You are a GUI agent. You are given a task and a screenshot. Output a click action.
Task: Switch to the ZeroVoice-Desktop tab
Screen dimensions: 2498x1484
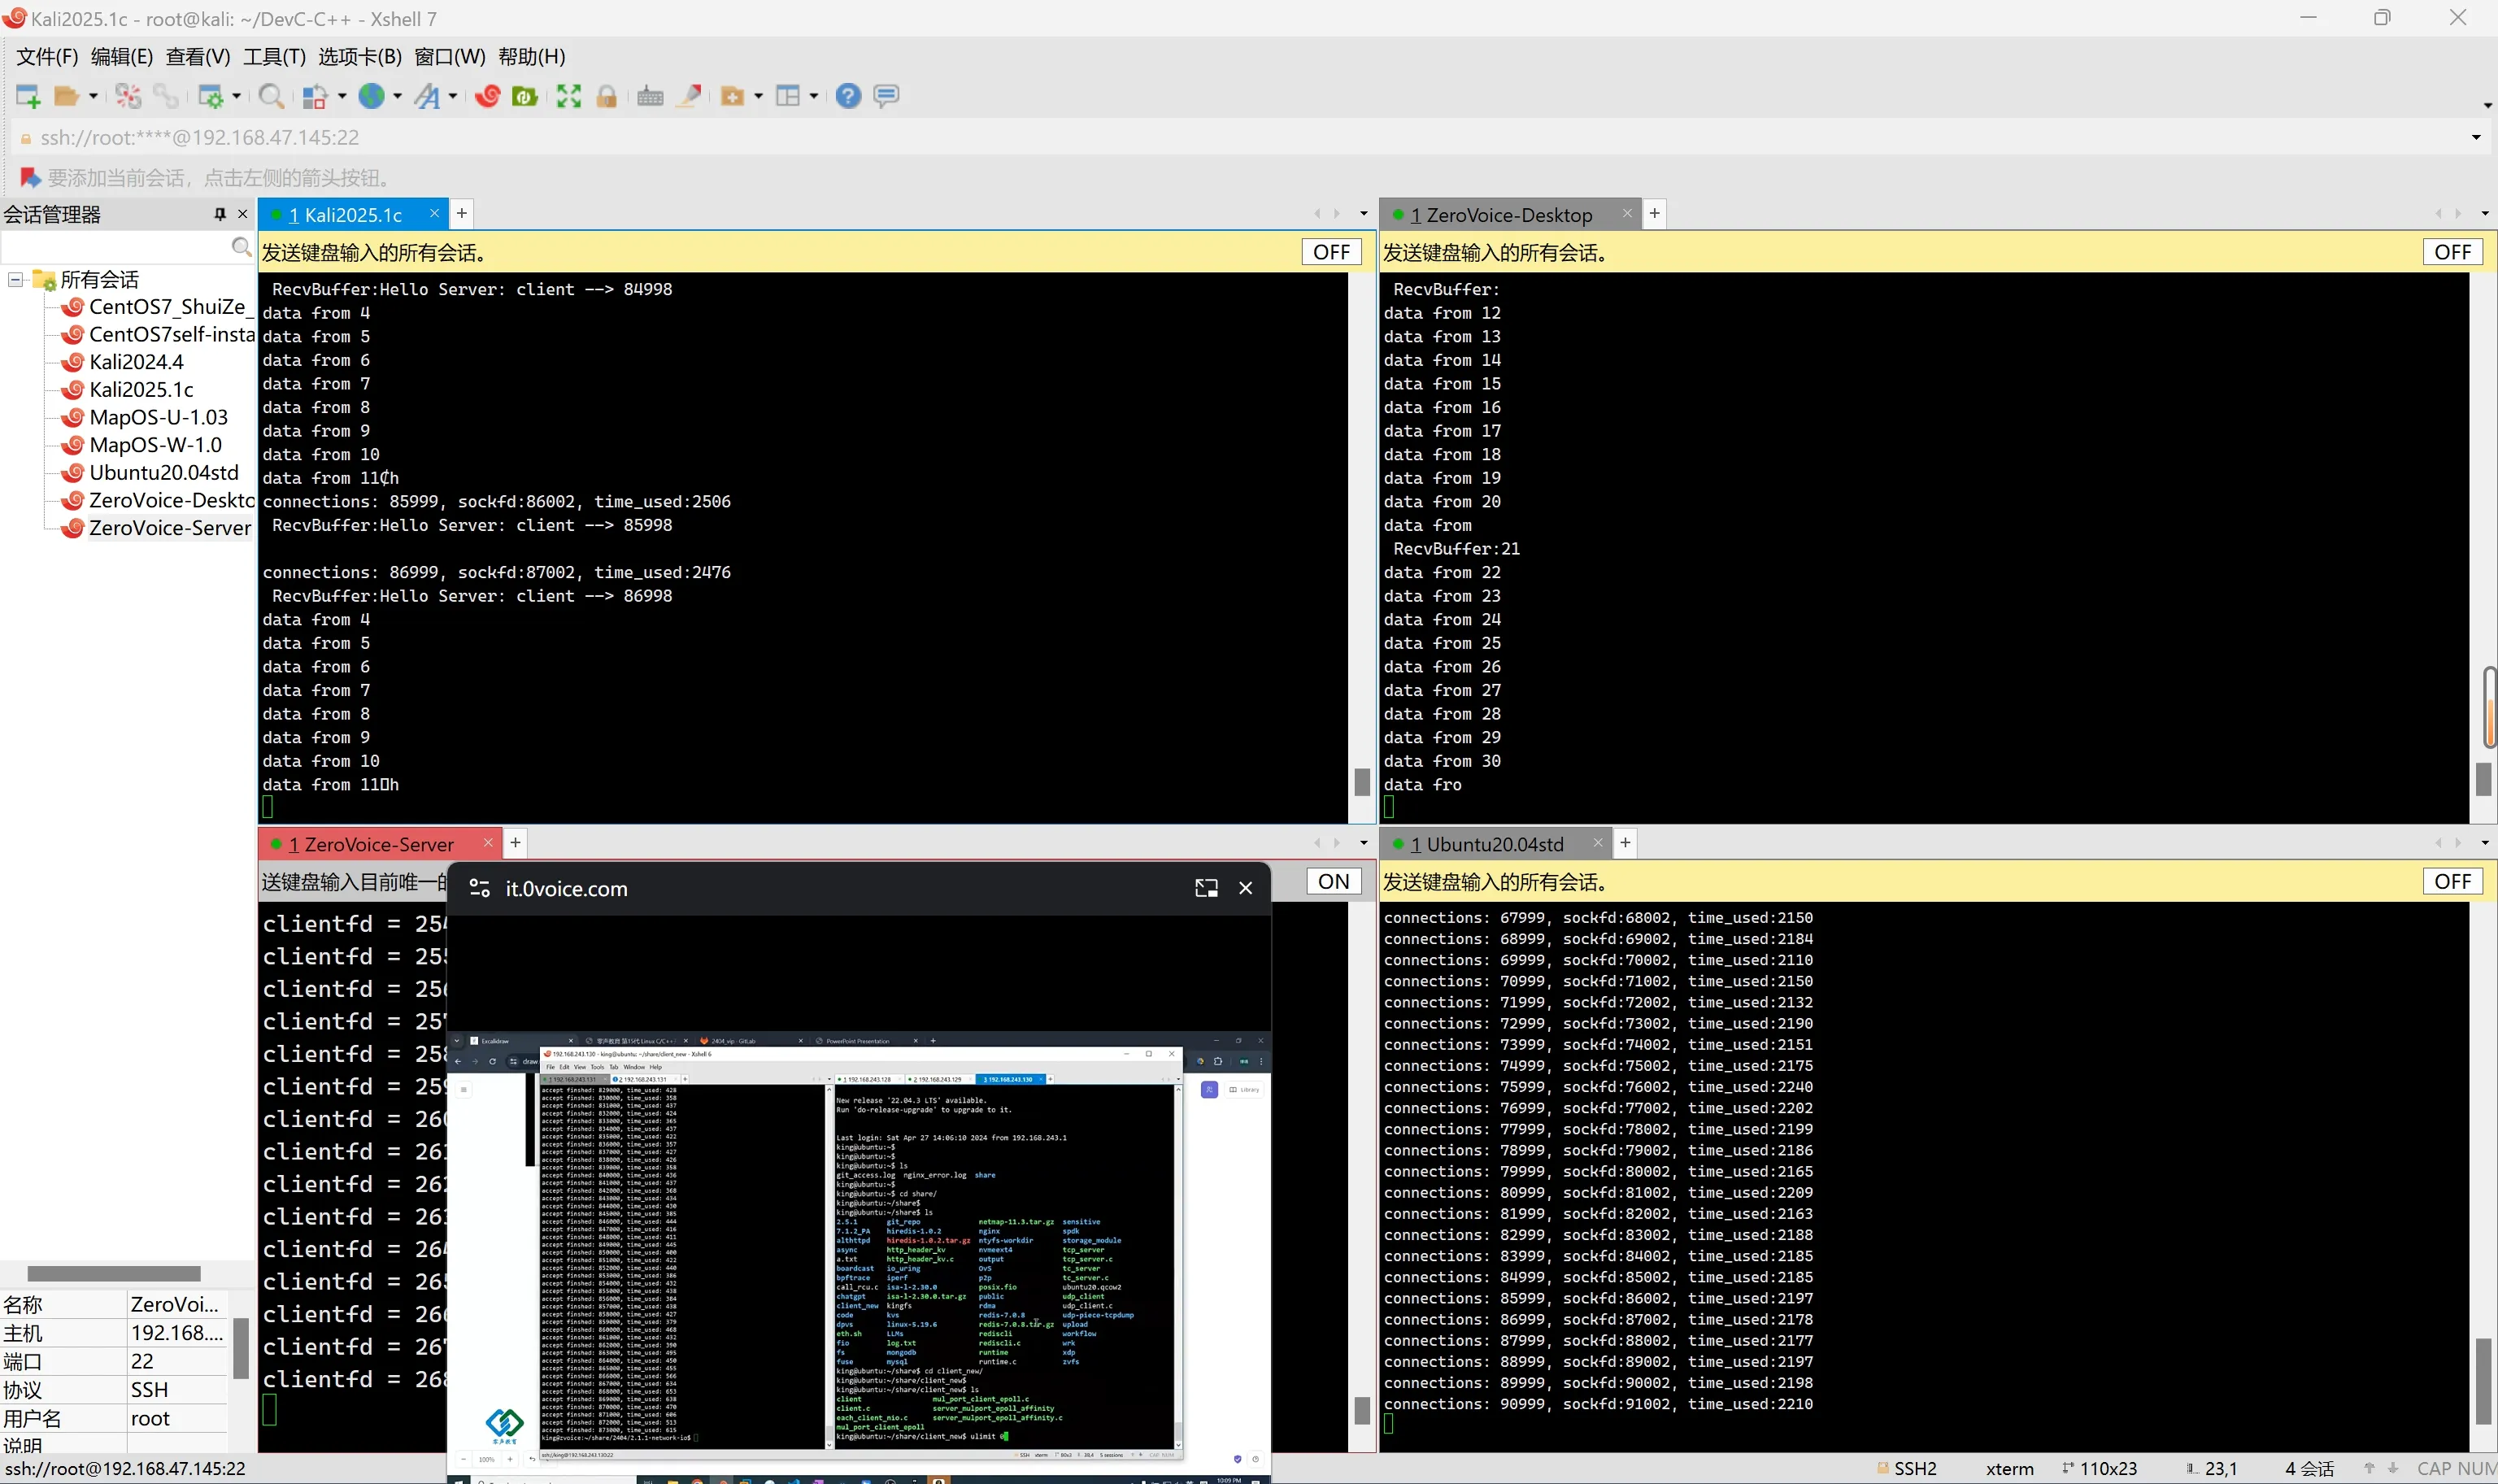pos(1508,215)
